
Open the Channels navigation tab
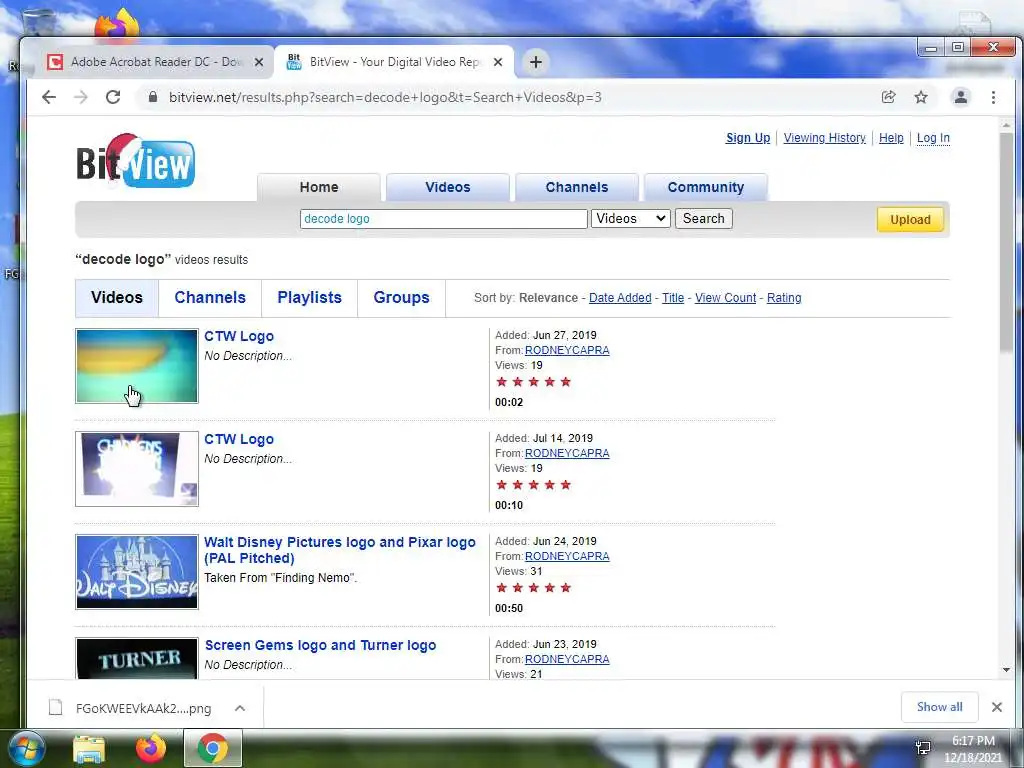pos(577,187)
